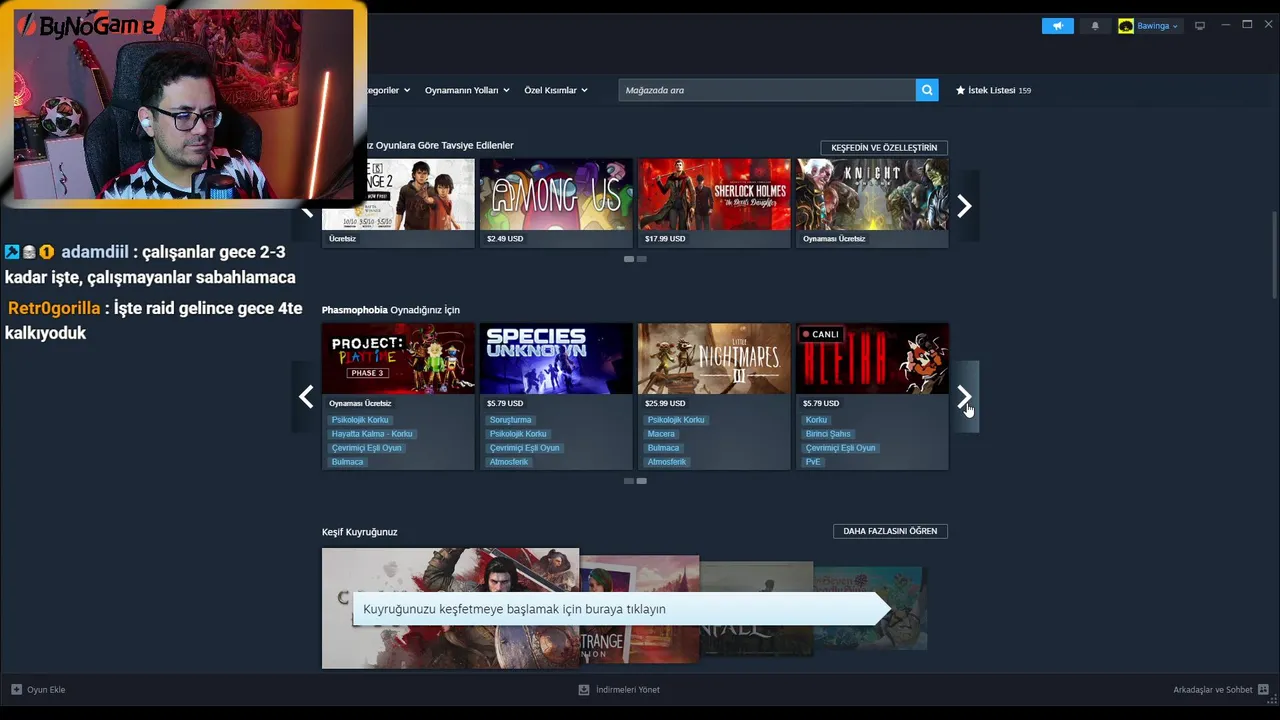Click the $25.99 USD price label
The image size is (1280, 720).
coord(665,403)
